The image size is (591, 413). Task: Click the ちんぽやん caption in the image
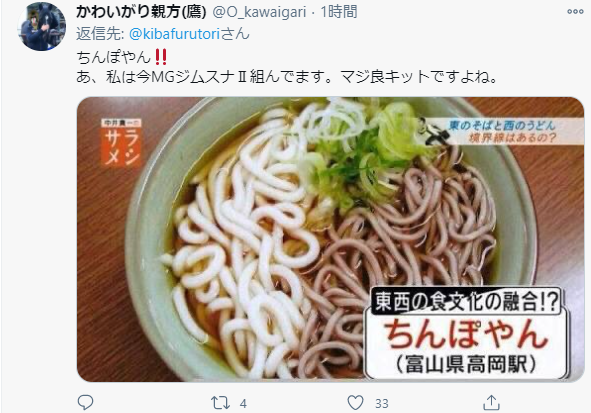(x=466, y=334)
